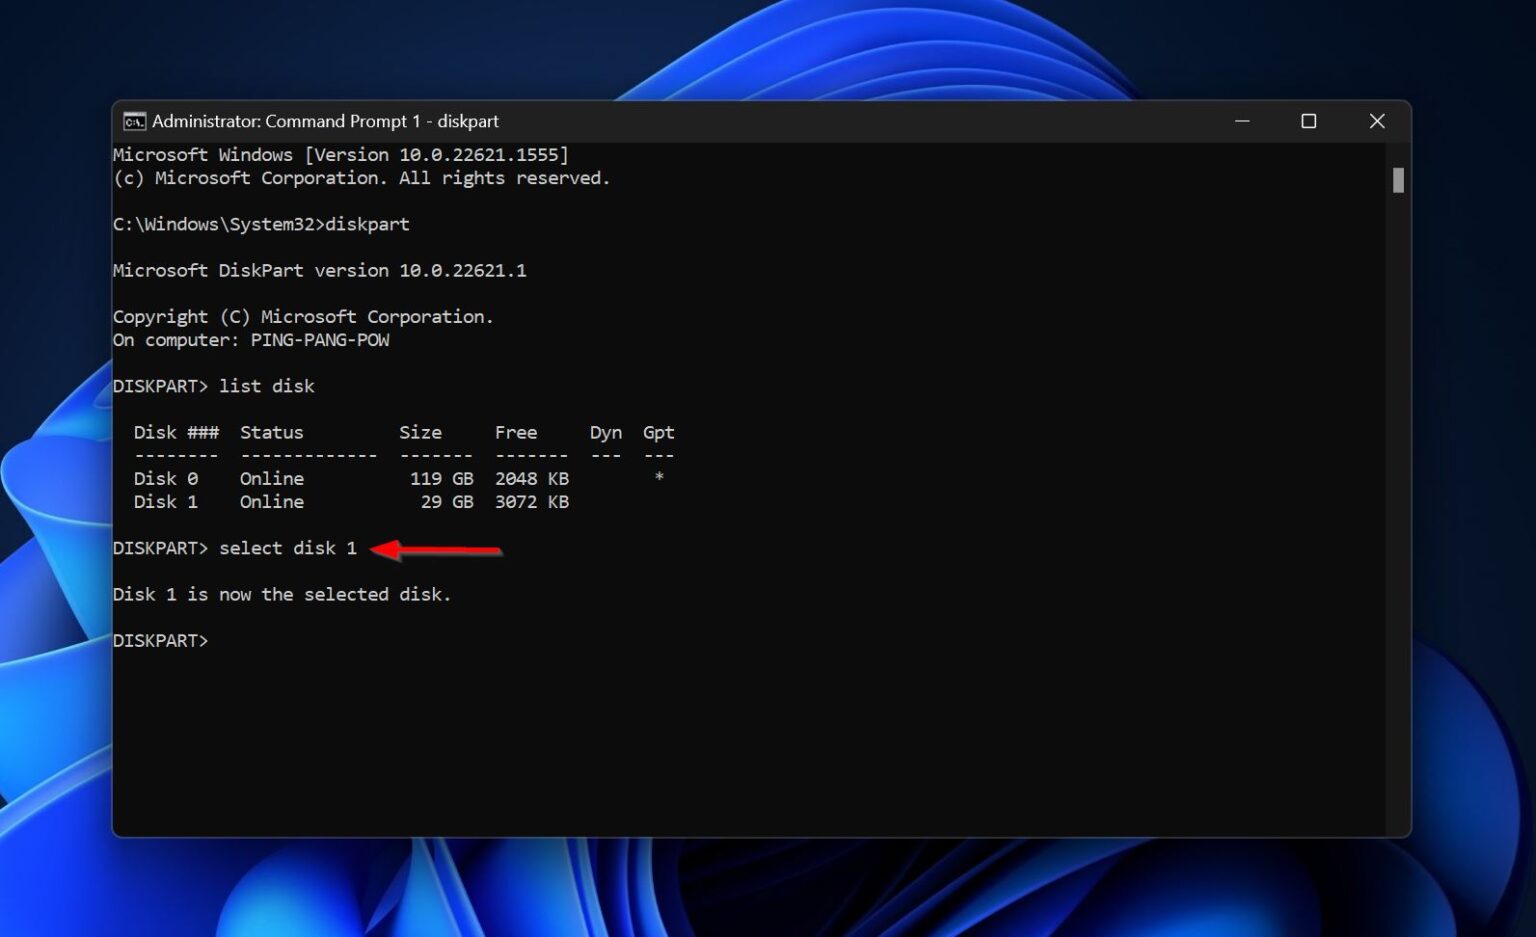Image resolution: width=1536 pixels, height=937 pixels.
Task: Click the 'Disk 1 is now the selected disk' confirmation
Action: [x=283, y=594]
